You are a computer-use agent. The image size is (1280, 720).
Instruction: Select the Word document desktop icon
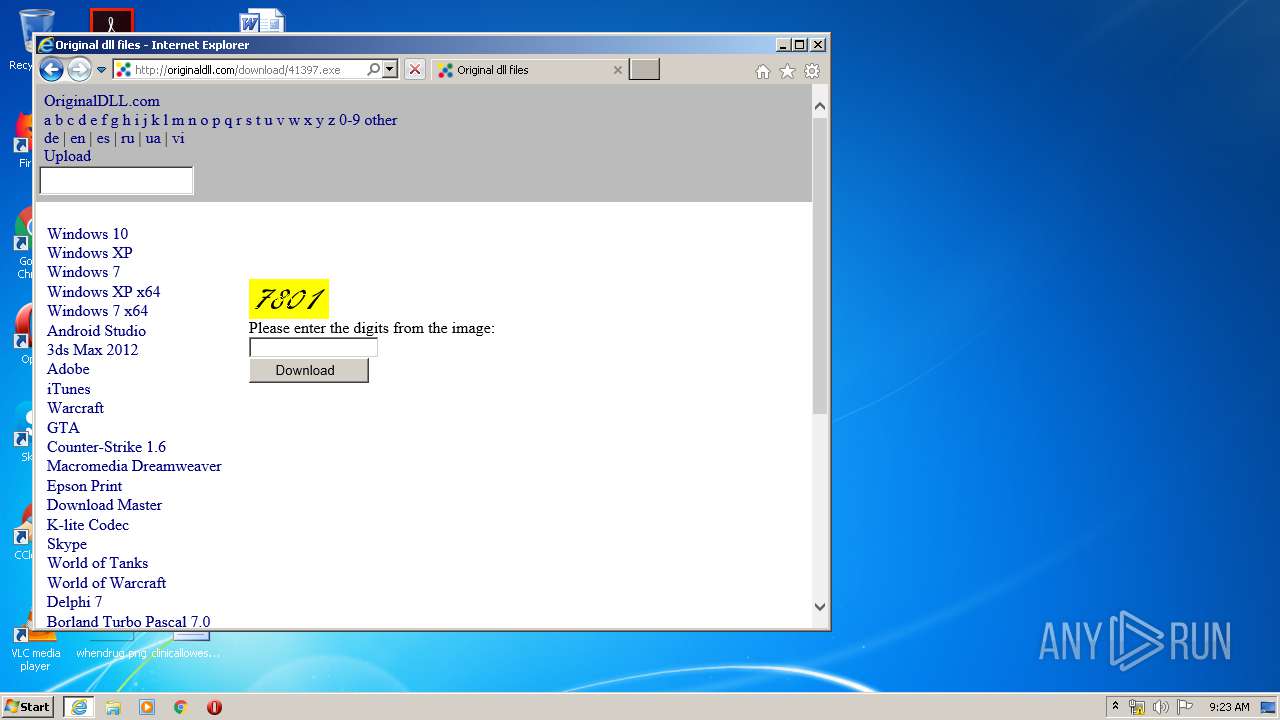[x=262, y=21]
